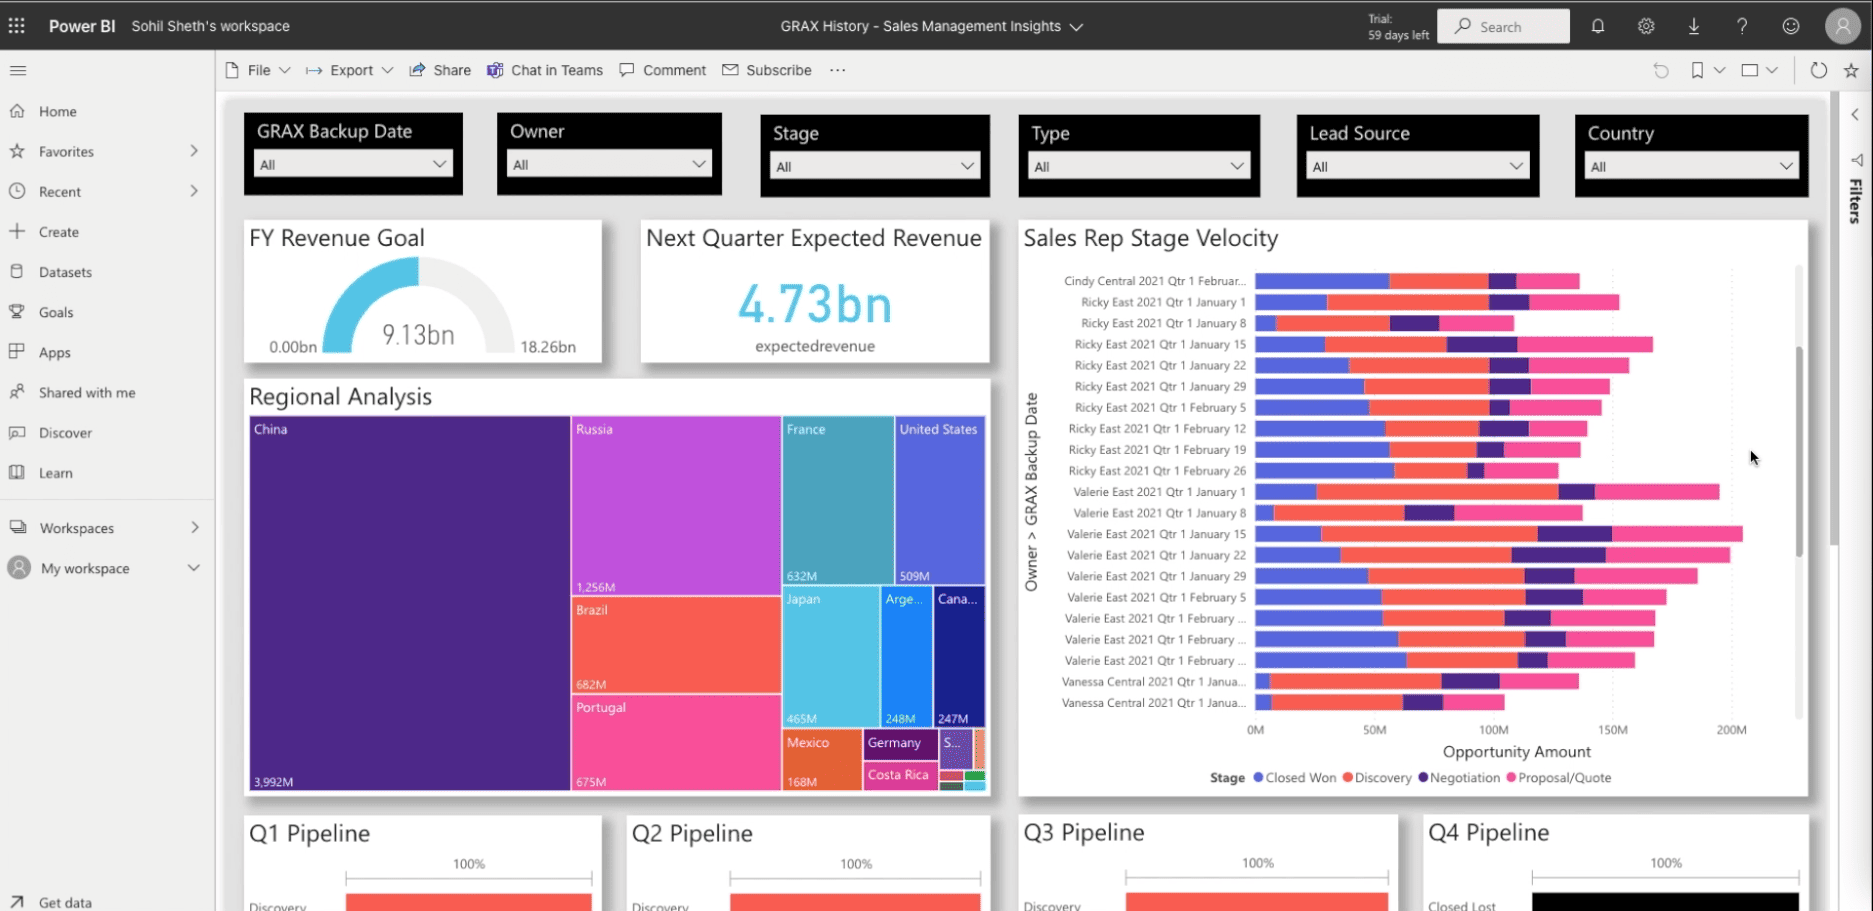Collapse the My workspace section
The height and width of the screenshot is (911, 1873).
point(193,567)
